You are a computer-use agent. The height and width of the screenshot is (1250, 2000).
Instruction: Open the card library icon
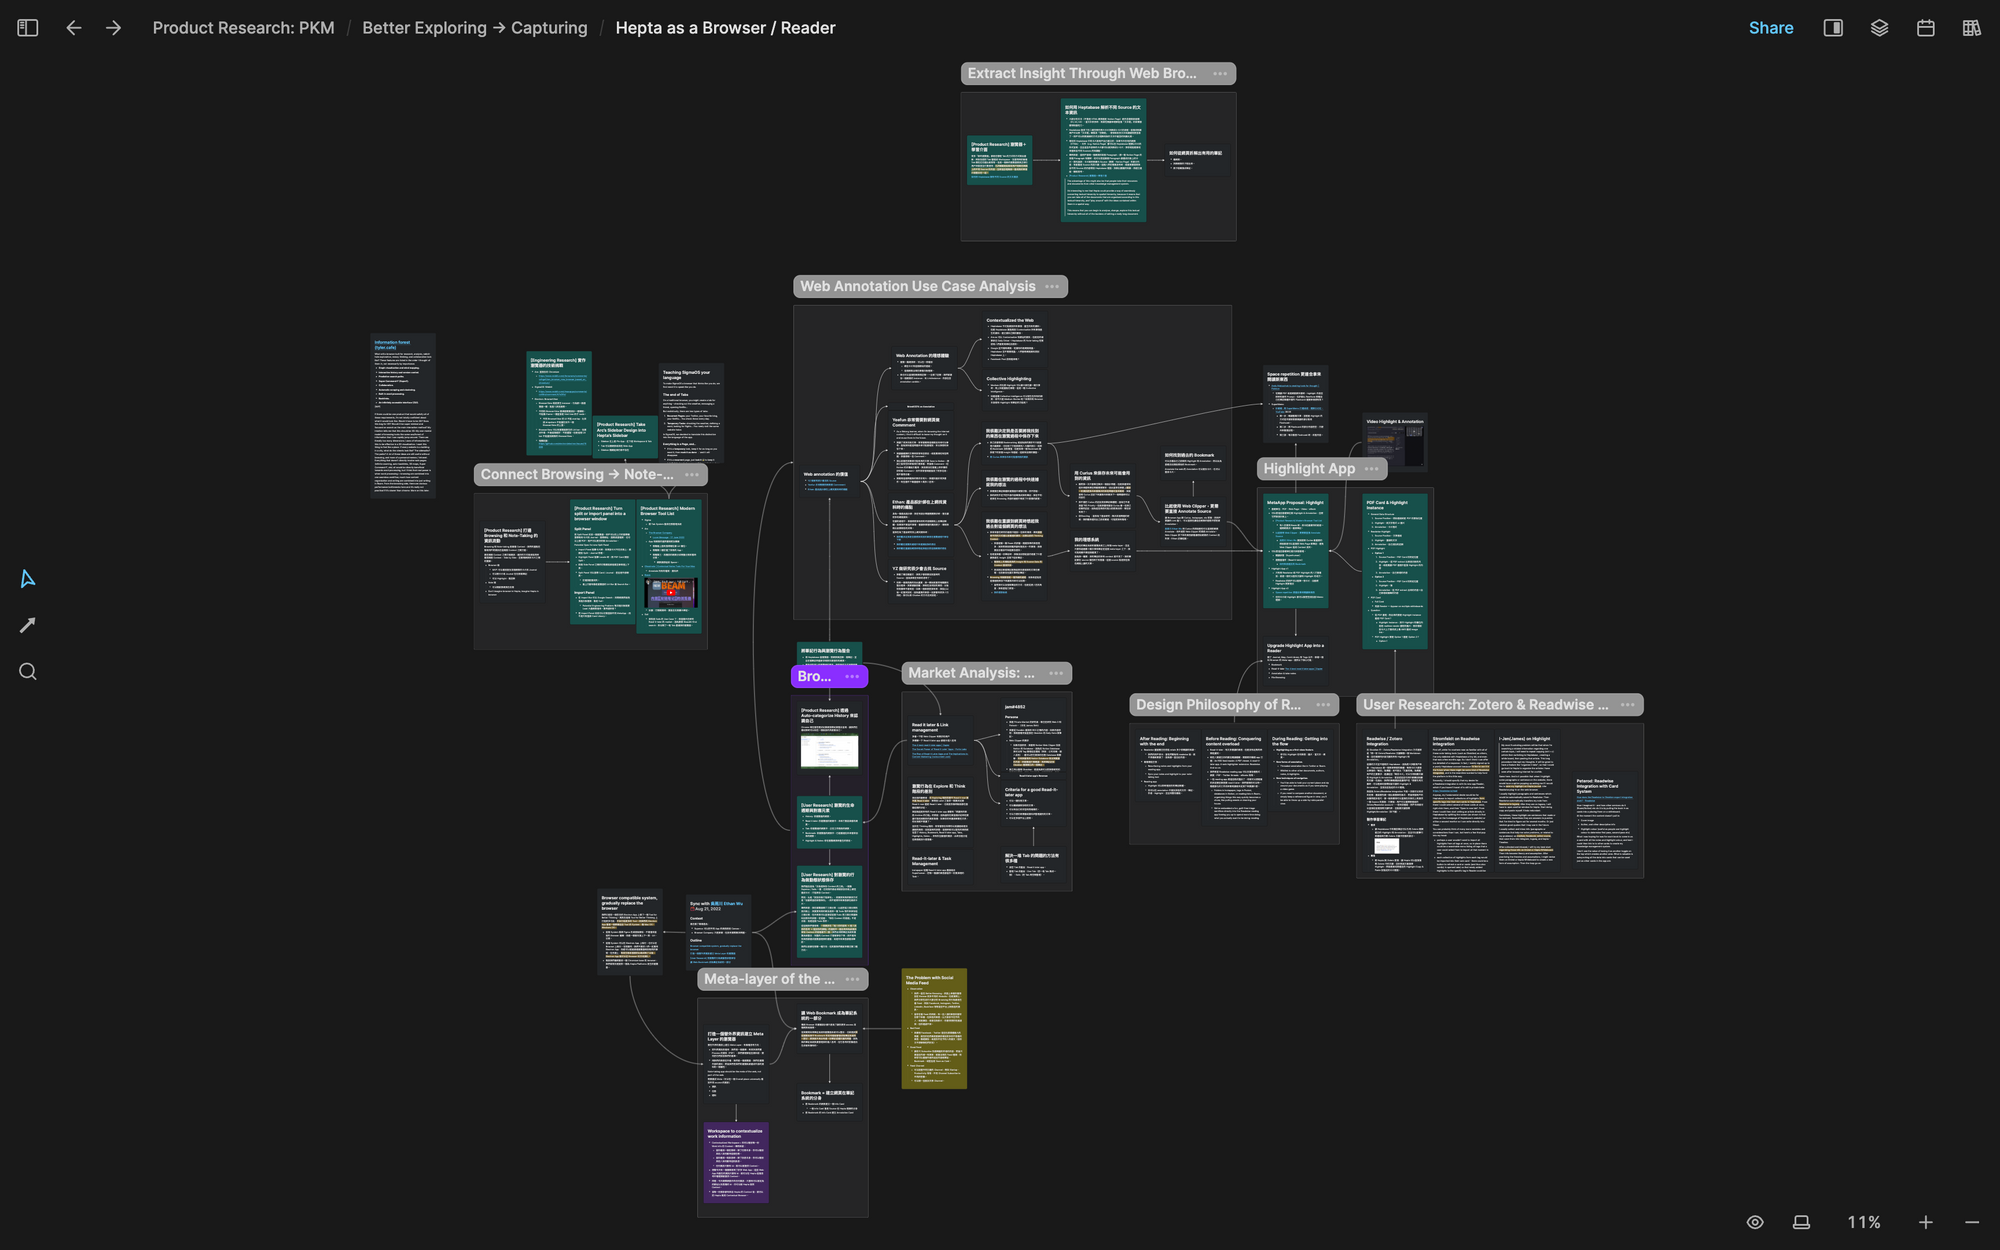click(1971, 28)
